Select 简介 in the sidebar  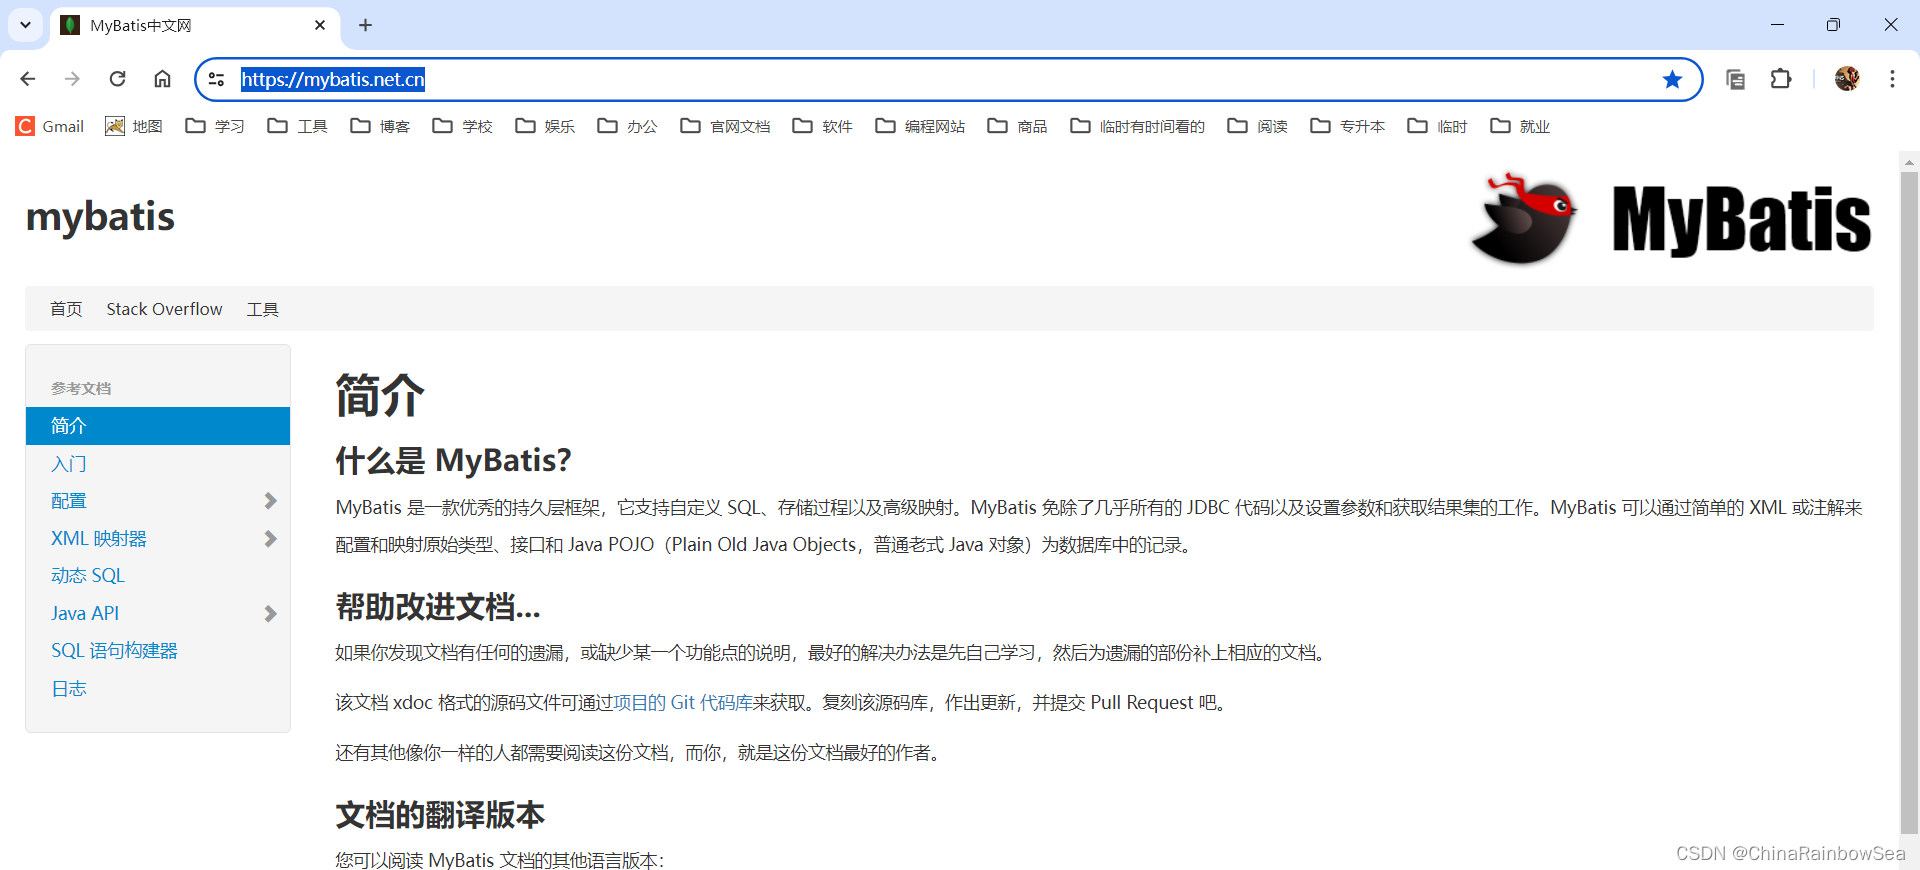(x=158, y=426)
